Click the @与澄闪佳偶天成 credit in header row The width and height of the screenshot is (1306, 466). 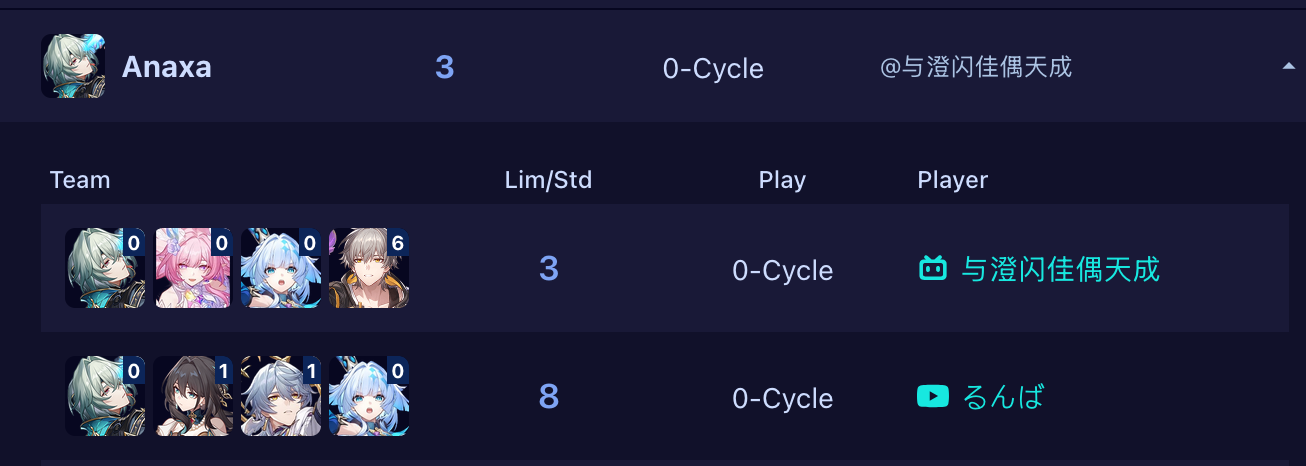click(975, 67)
